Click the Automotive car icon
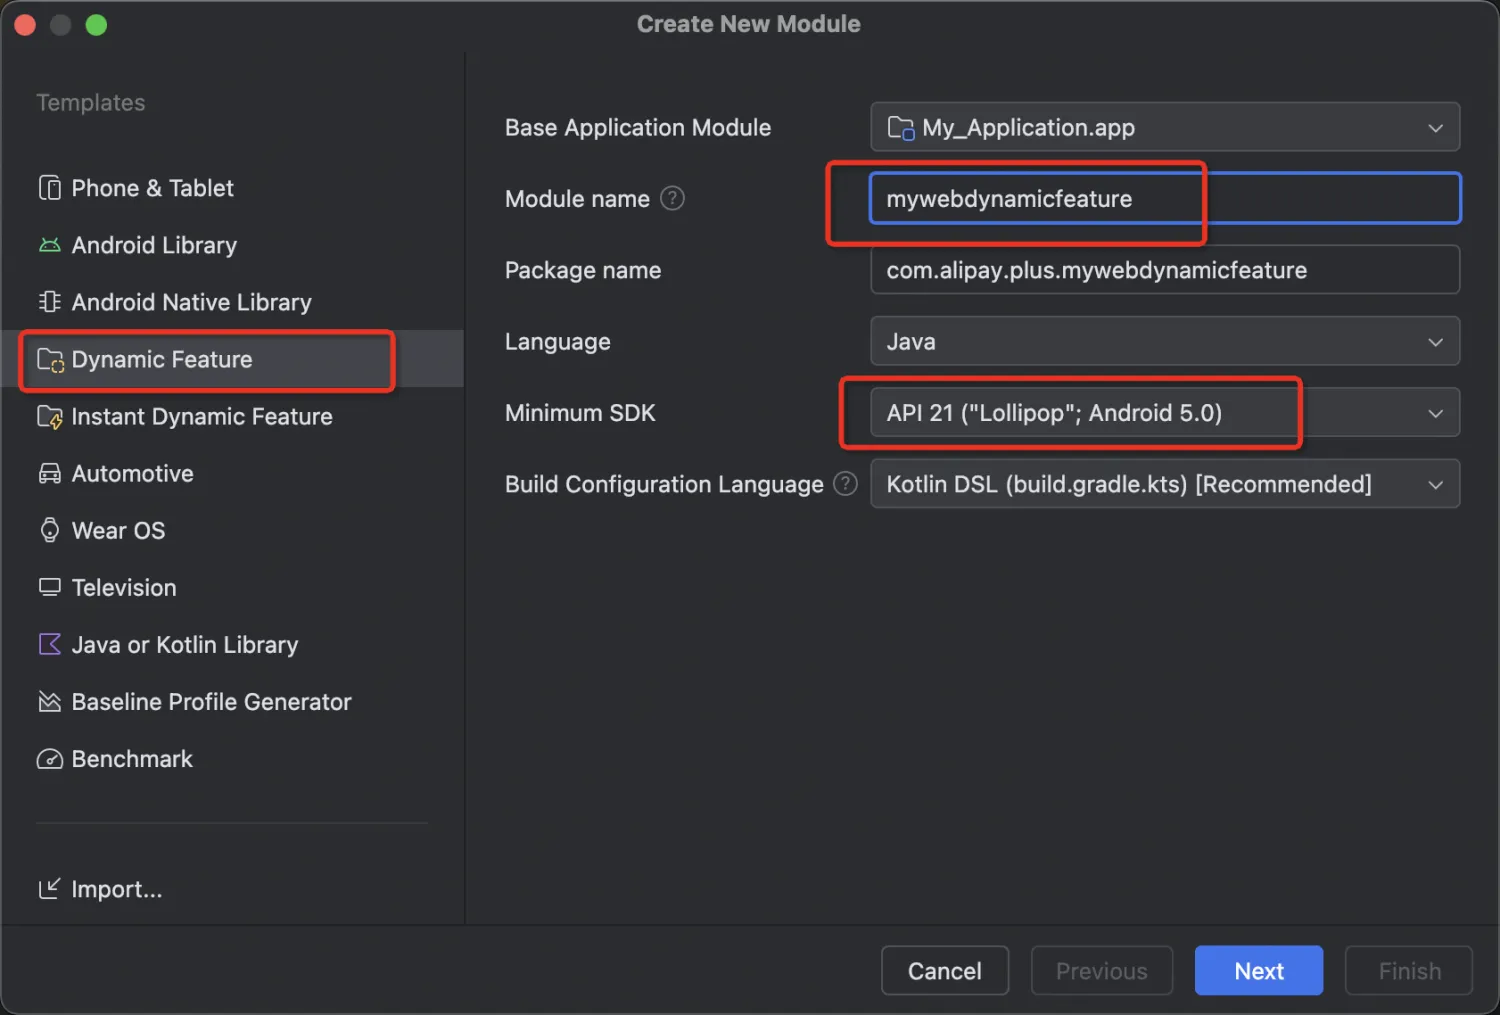This screenshot has width=1500, height=1015. click(49, 474)
